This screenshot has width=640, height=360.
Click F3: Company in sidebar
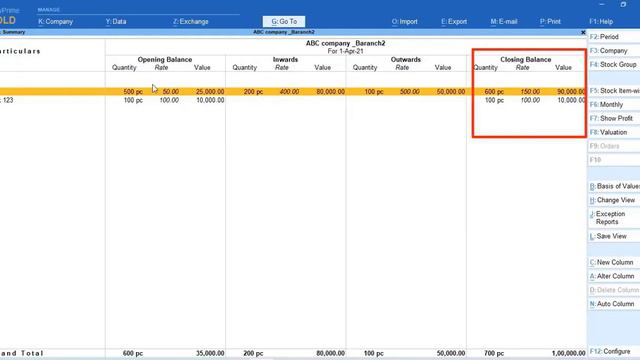pyautogui.click(x=614, y=51)
